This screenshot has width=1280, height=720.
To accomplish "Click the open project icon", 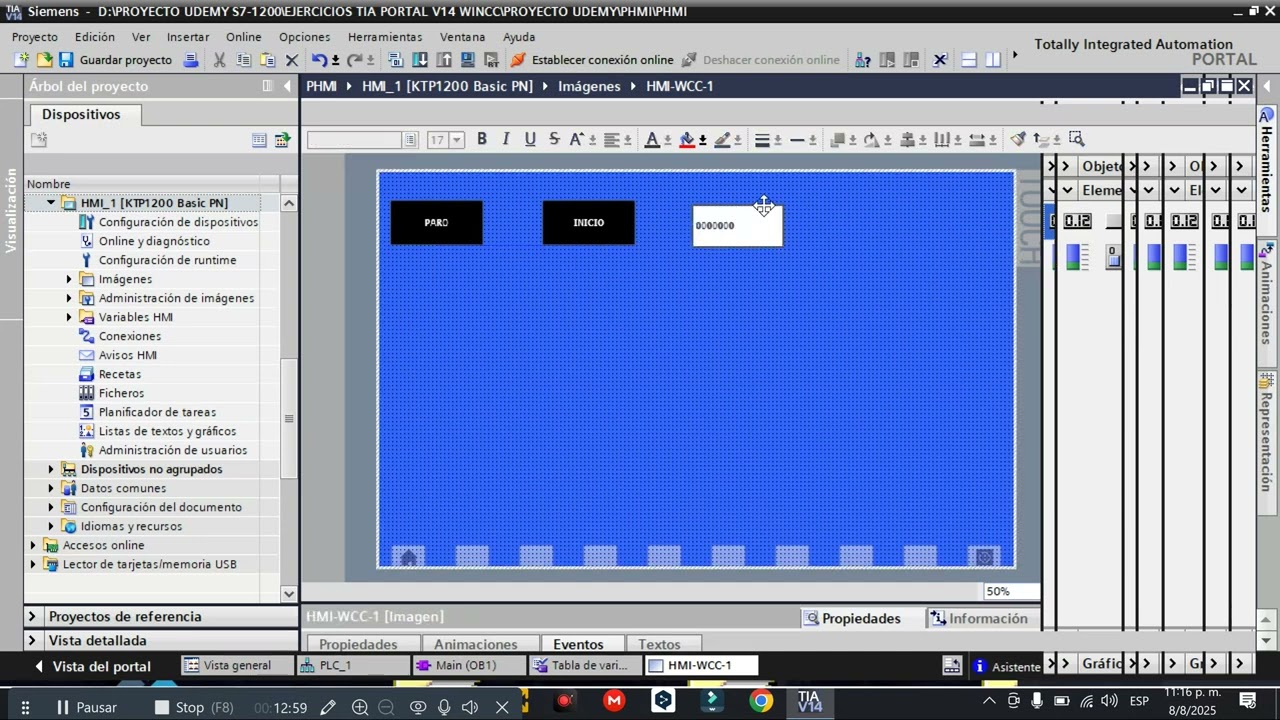I will [44, 60].
